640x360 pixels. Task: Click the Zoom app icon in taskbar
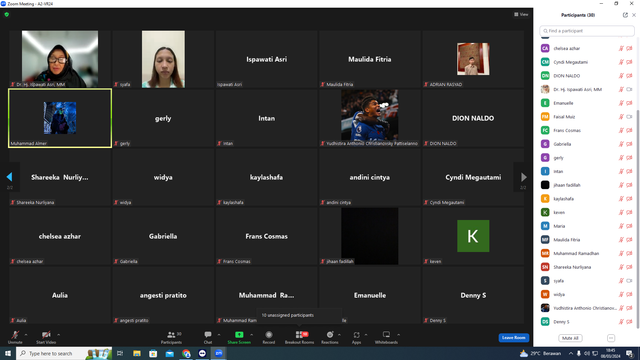219,353
